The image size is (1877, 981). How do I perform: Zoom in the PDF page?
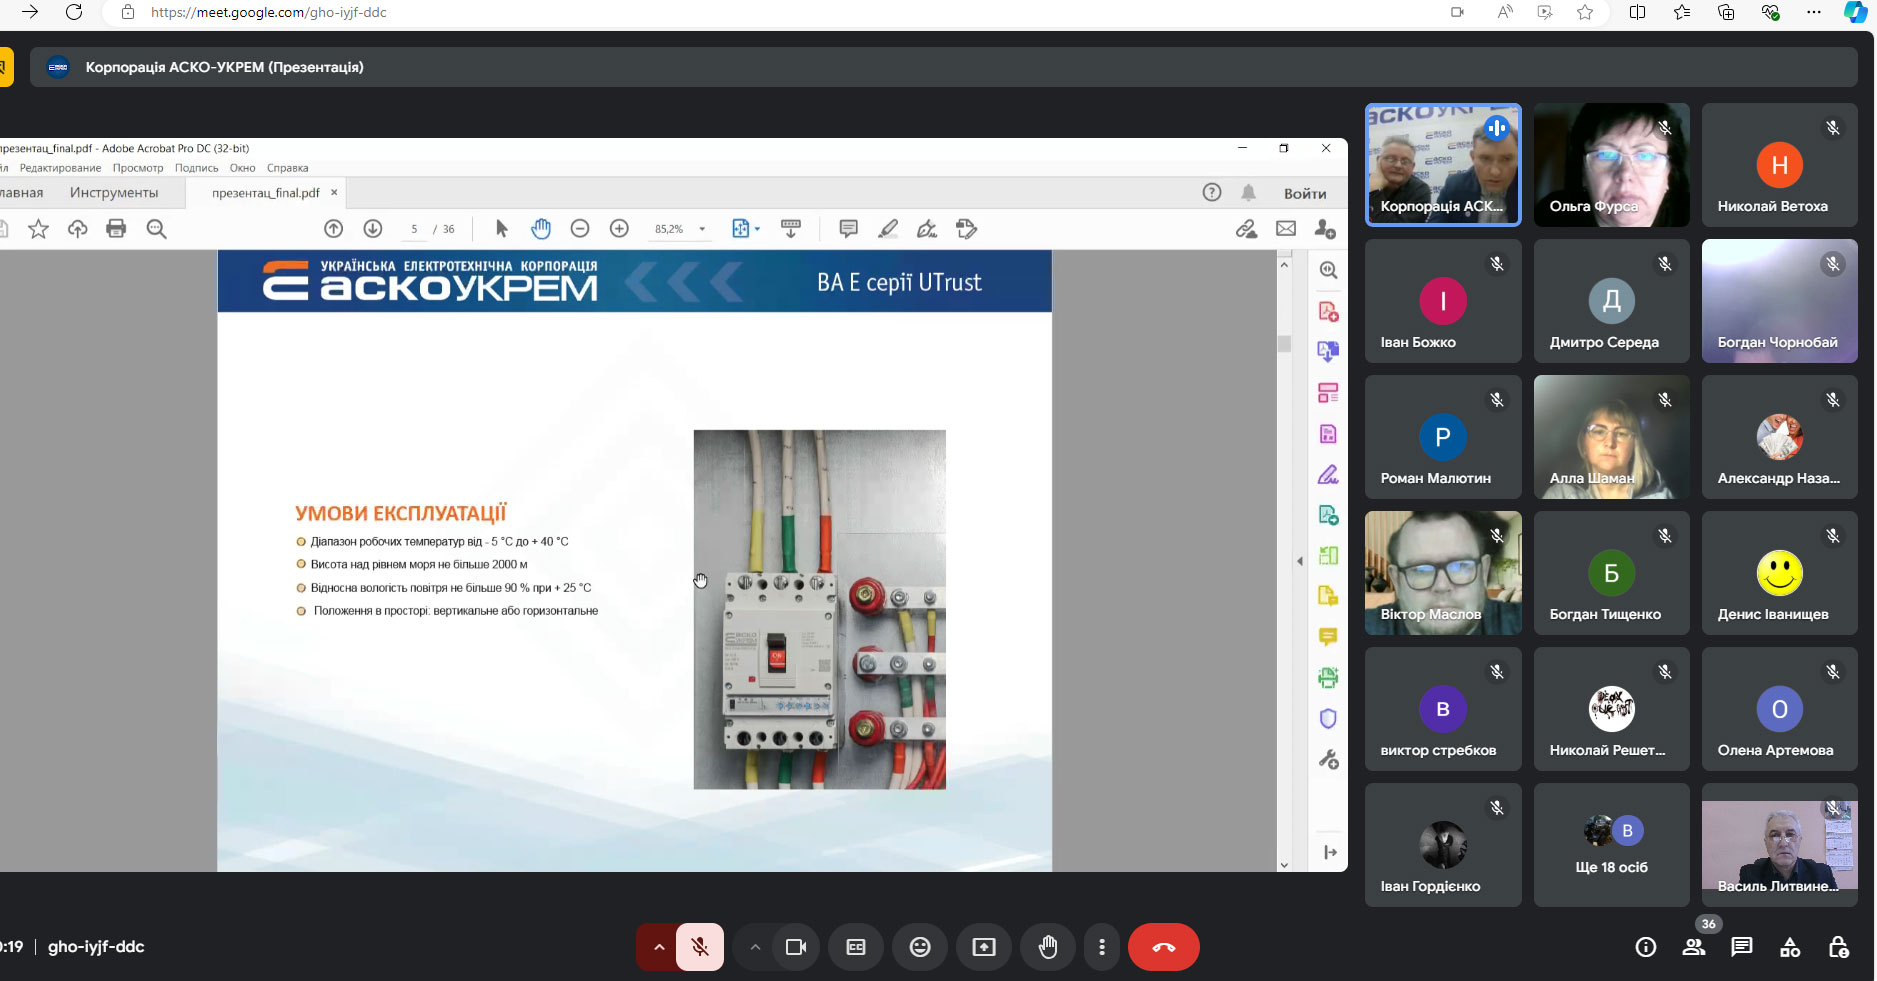(x=619, y=229)
